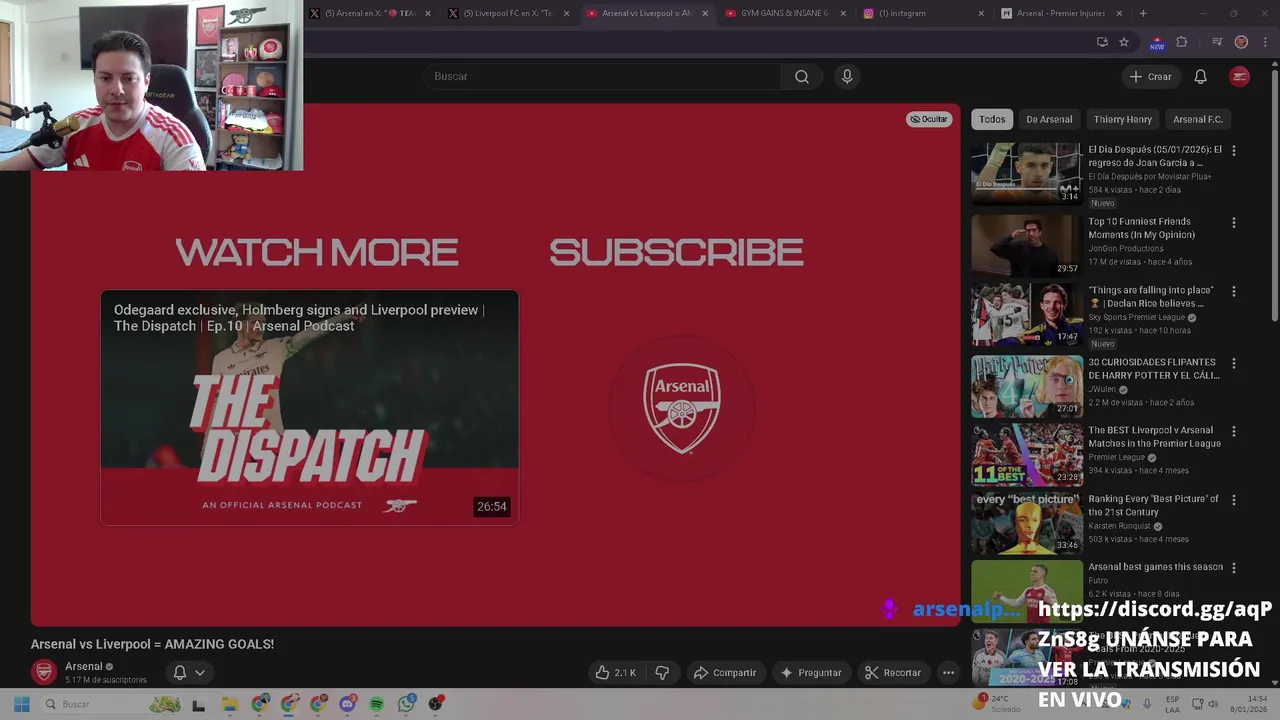Select the Thierry Henry filter chip
This screenshot has width=1280, height=720.
point(1122,119)
